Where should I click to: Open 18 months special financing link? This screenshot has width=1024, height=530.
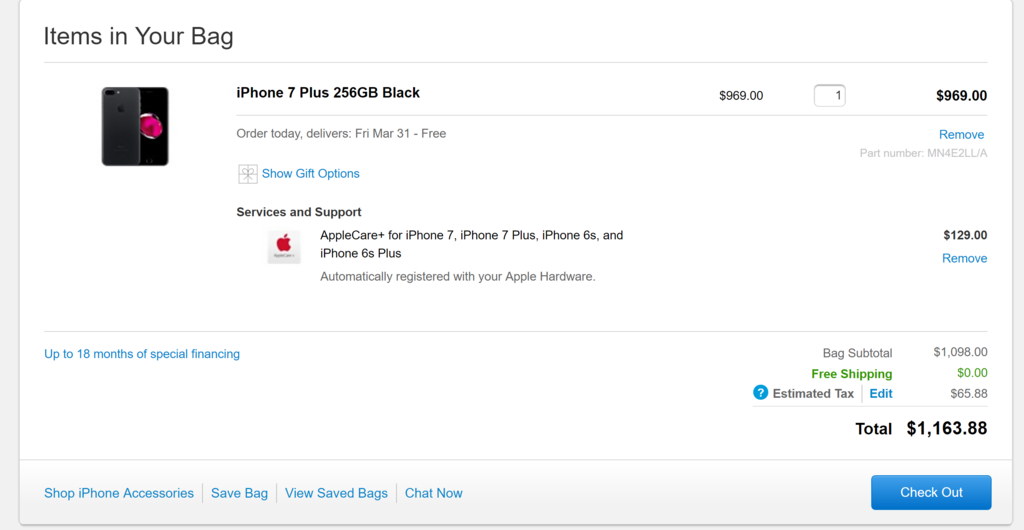point(142,354)
